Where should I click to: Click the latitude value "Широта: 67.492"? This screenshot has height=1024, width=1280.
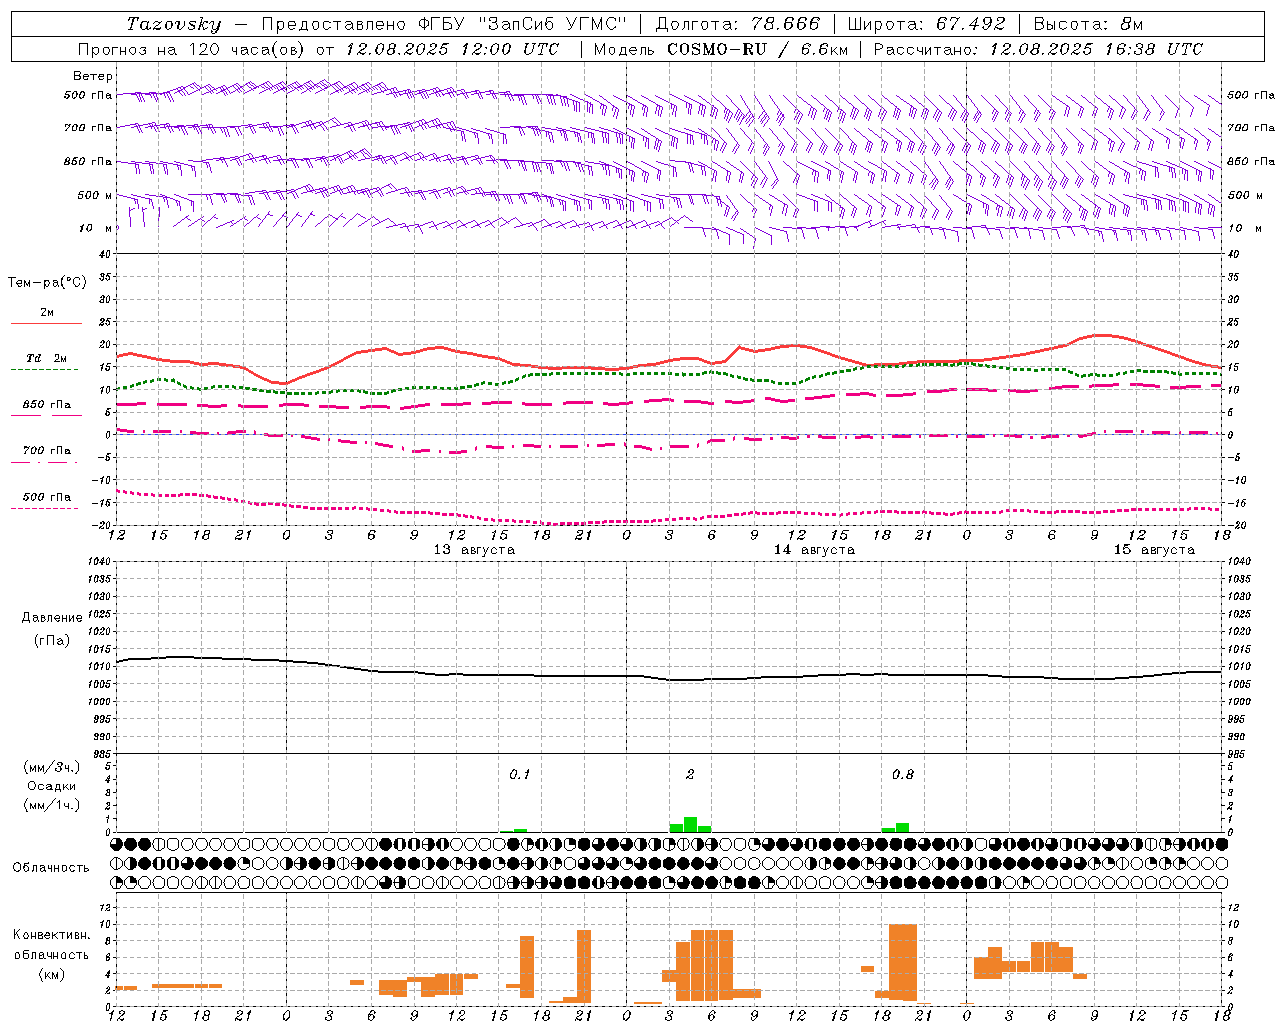(x=927, y=24)
